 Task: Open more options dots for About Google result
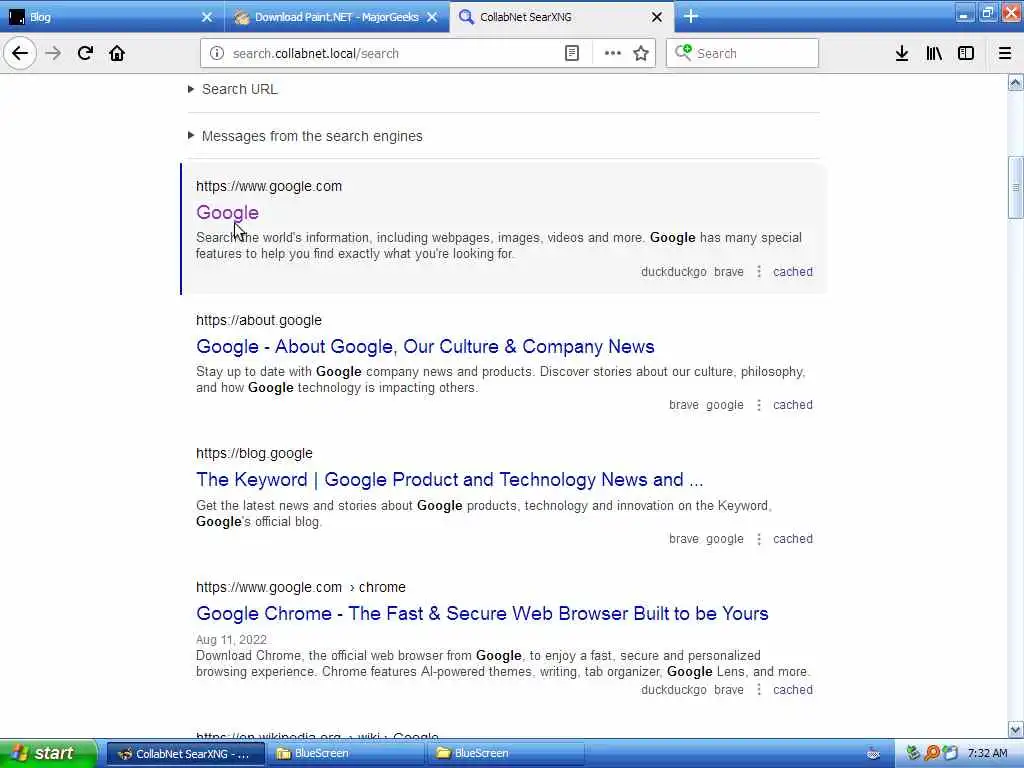[x=759, y=405]
